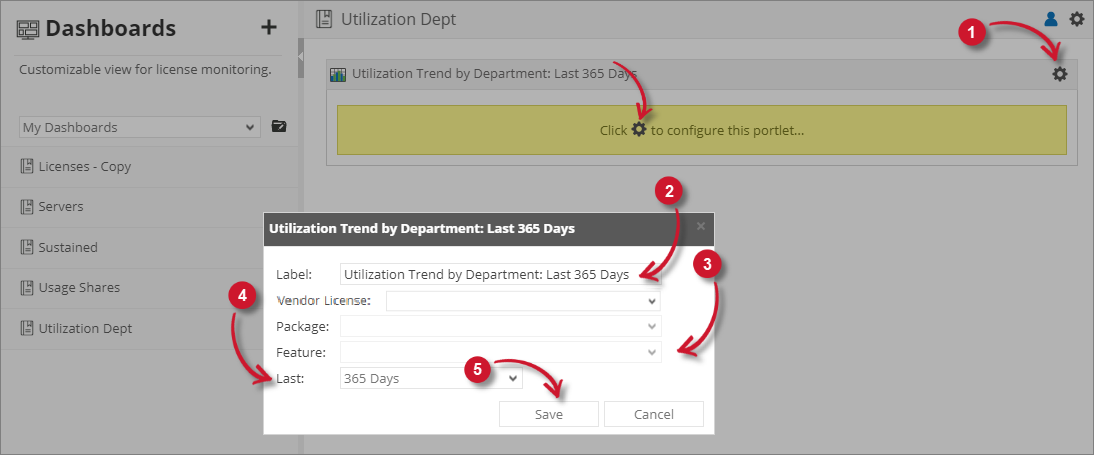The height and width of the screenshot is (455, 1094).
Task: Close the dialog with the X button
Action: click(700, 226)
